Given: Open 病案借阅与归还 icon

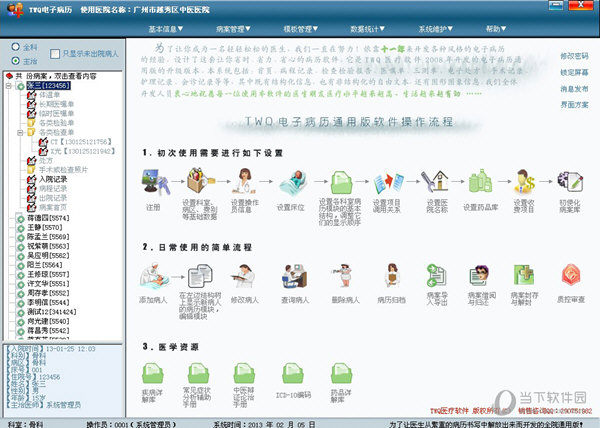Looking at the screenshot, I should tap(480, 275).
